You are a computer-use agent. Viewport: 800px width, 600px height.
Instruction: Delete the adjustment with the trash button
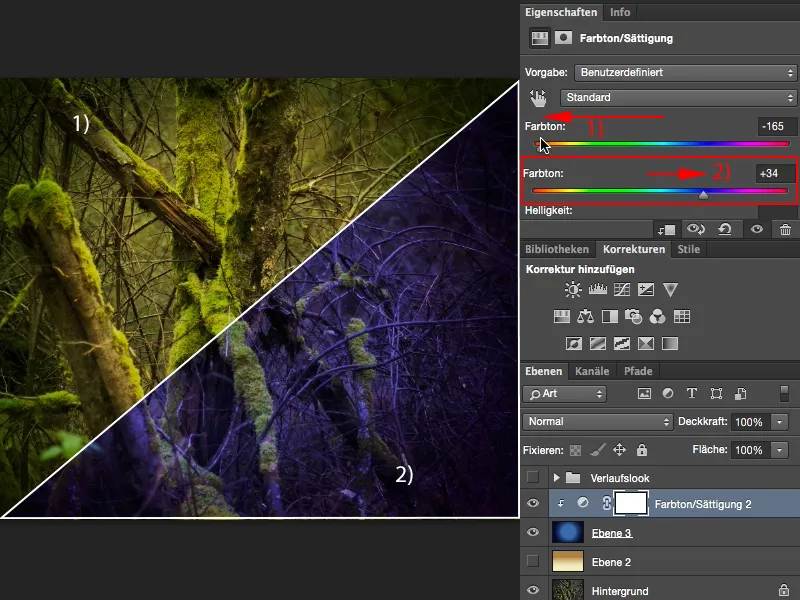[784, 228]
